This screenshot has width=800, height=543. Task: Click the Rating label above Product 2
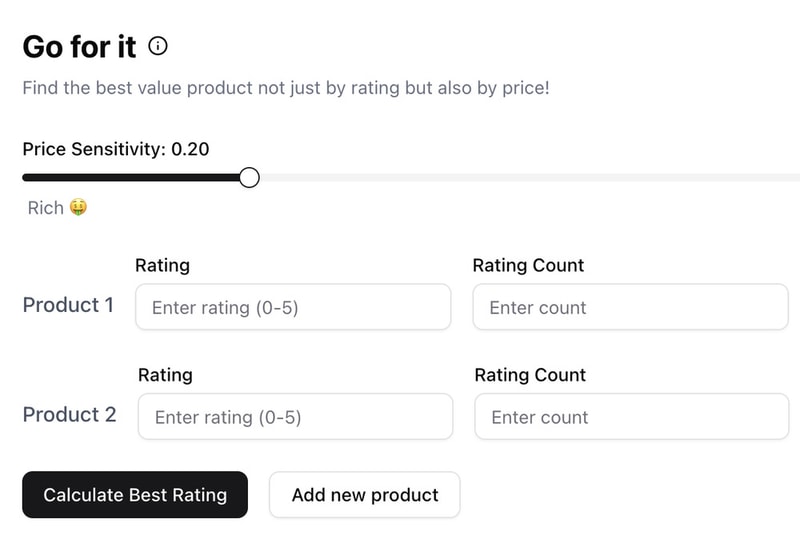click(x=165, y=375)
